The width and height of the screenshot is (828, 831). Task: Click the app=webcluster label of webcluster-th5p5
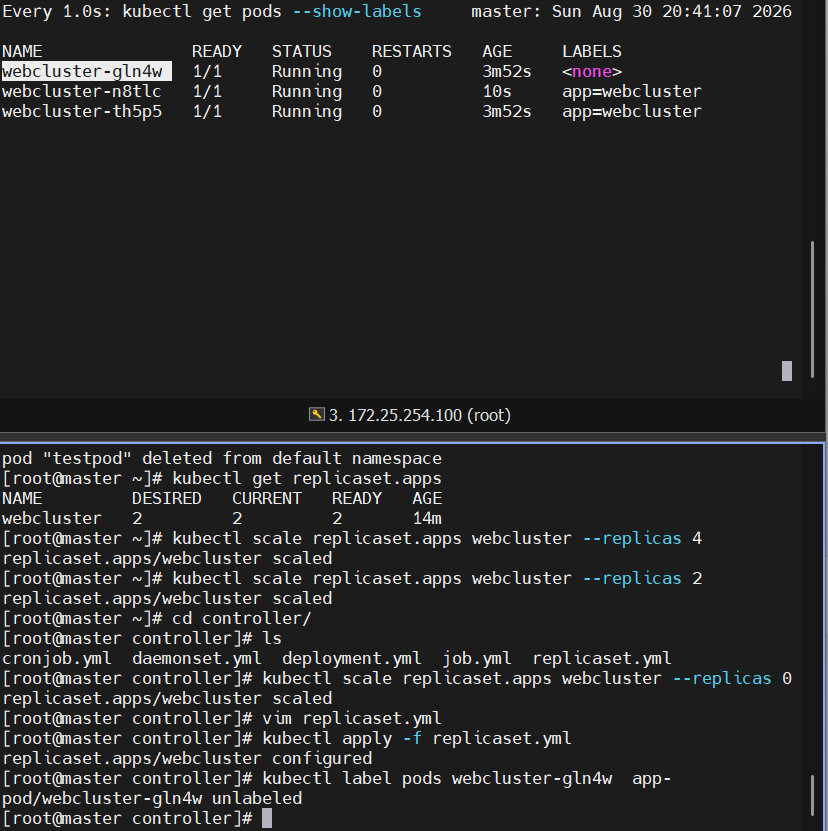[631, 111]
